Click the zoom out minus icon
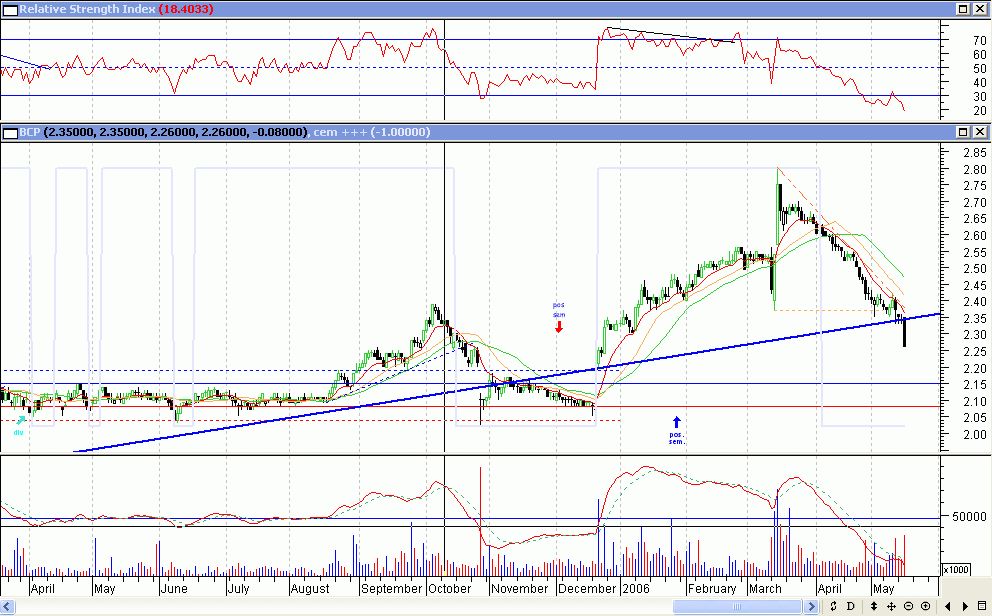 (x=908, y=607)
